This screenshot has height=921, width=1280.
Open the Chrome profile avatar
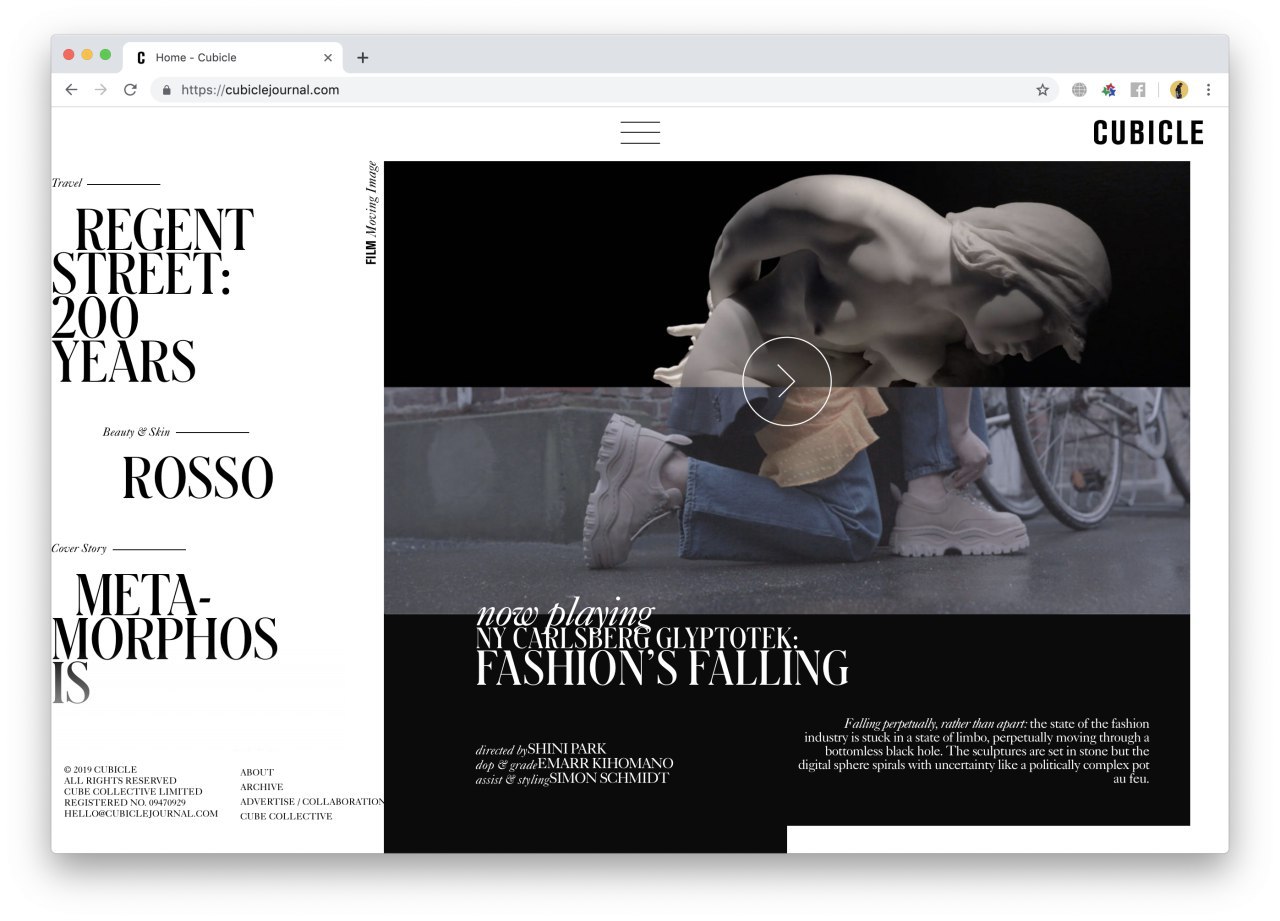[x=1179, y=90]
